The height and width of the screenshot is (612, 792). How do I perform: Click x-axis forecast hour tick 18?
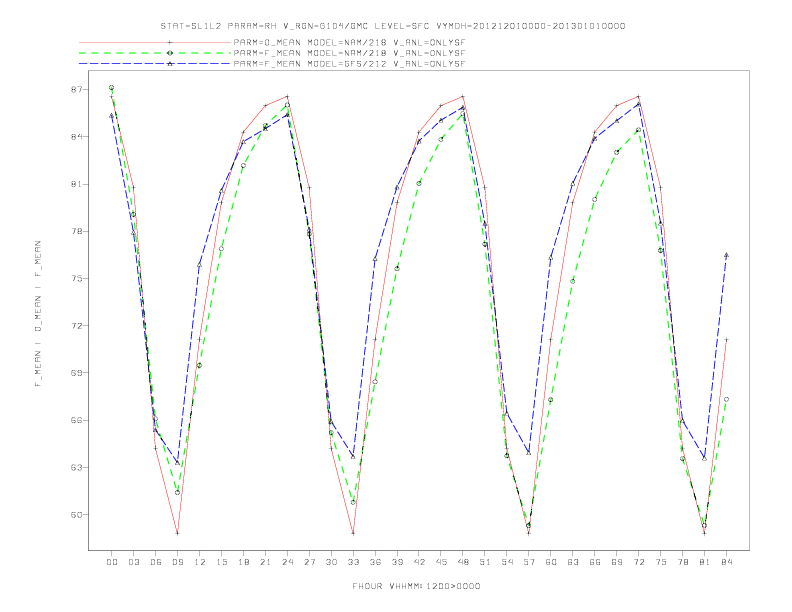[243, 562]
